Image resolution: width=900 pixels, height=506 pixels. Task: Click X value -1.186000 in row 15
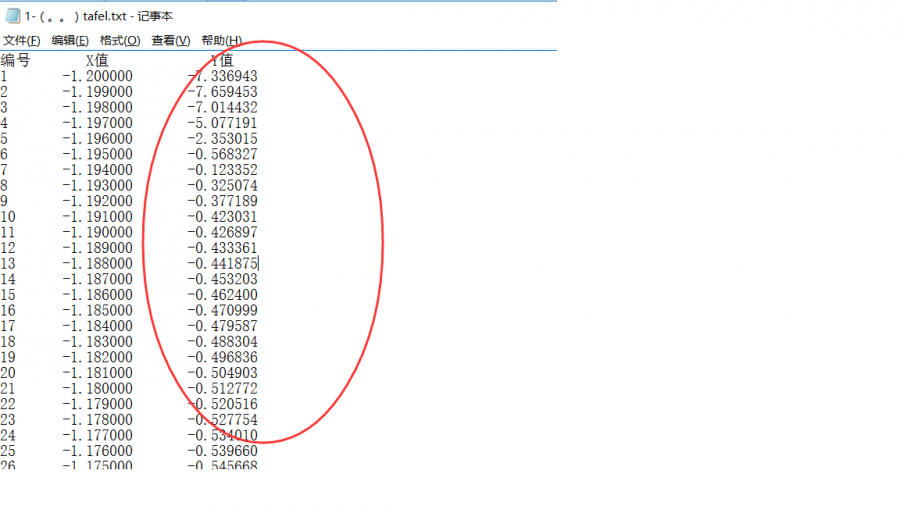click(98, 295)
